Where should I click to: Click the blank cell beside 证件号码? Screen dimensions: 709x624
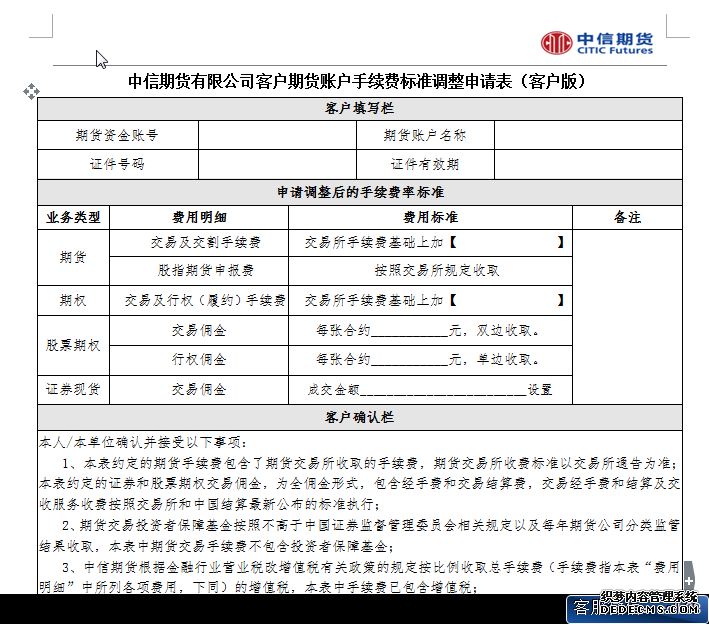tap(277, 164)
